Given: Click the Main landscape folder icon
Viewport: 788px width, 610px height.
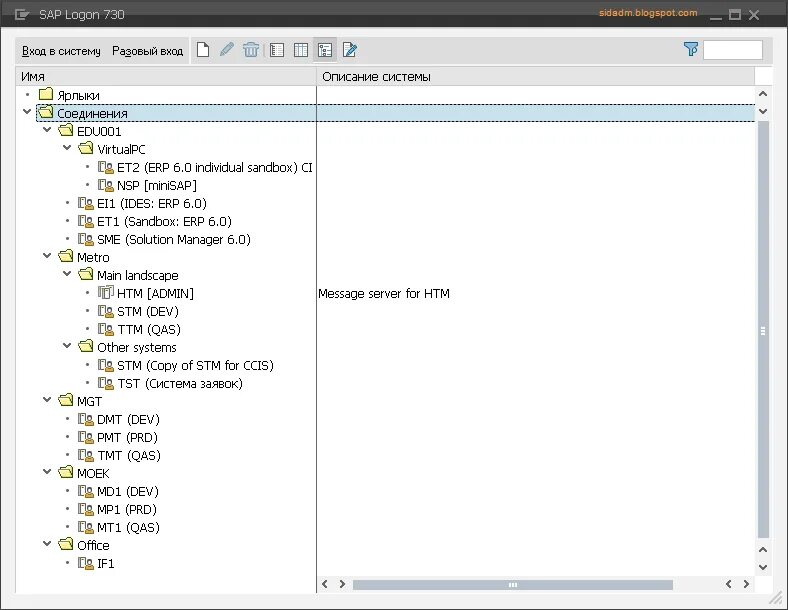Looking at the screenshot, I should coord(86,274).
